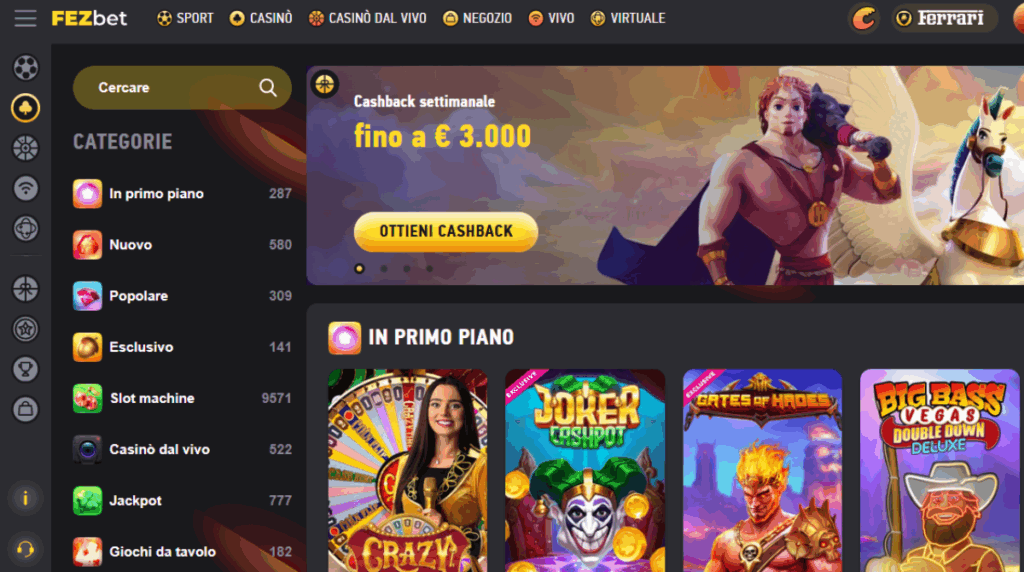The height and width of the screenshot is (572, 1024).
Task: Open the info icon in sidebar
Action: coord(25,499)
